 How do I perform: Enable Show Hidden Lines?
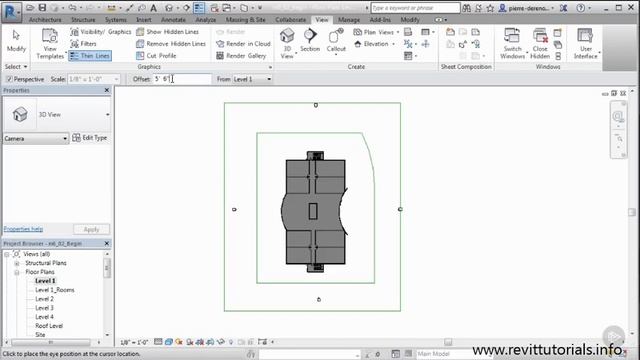point(167,32)
